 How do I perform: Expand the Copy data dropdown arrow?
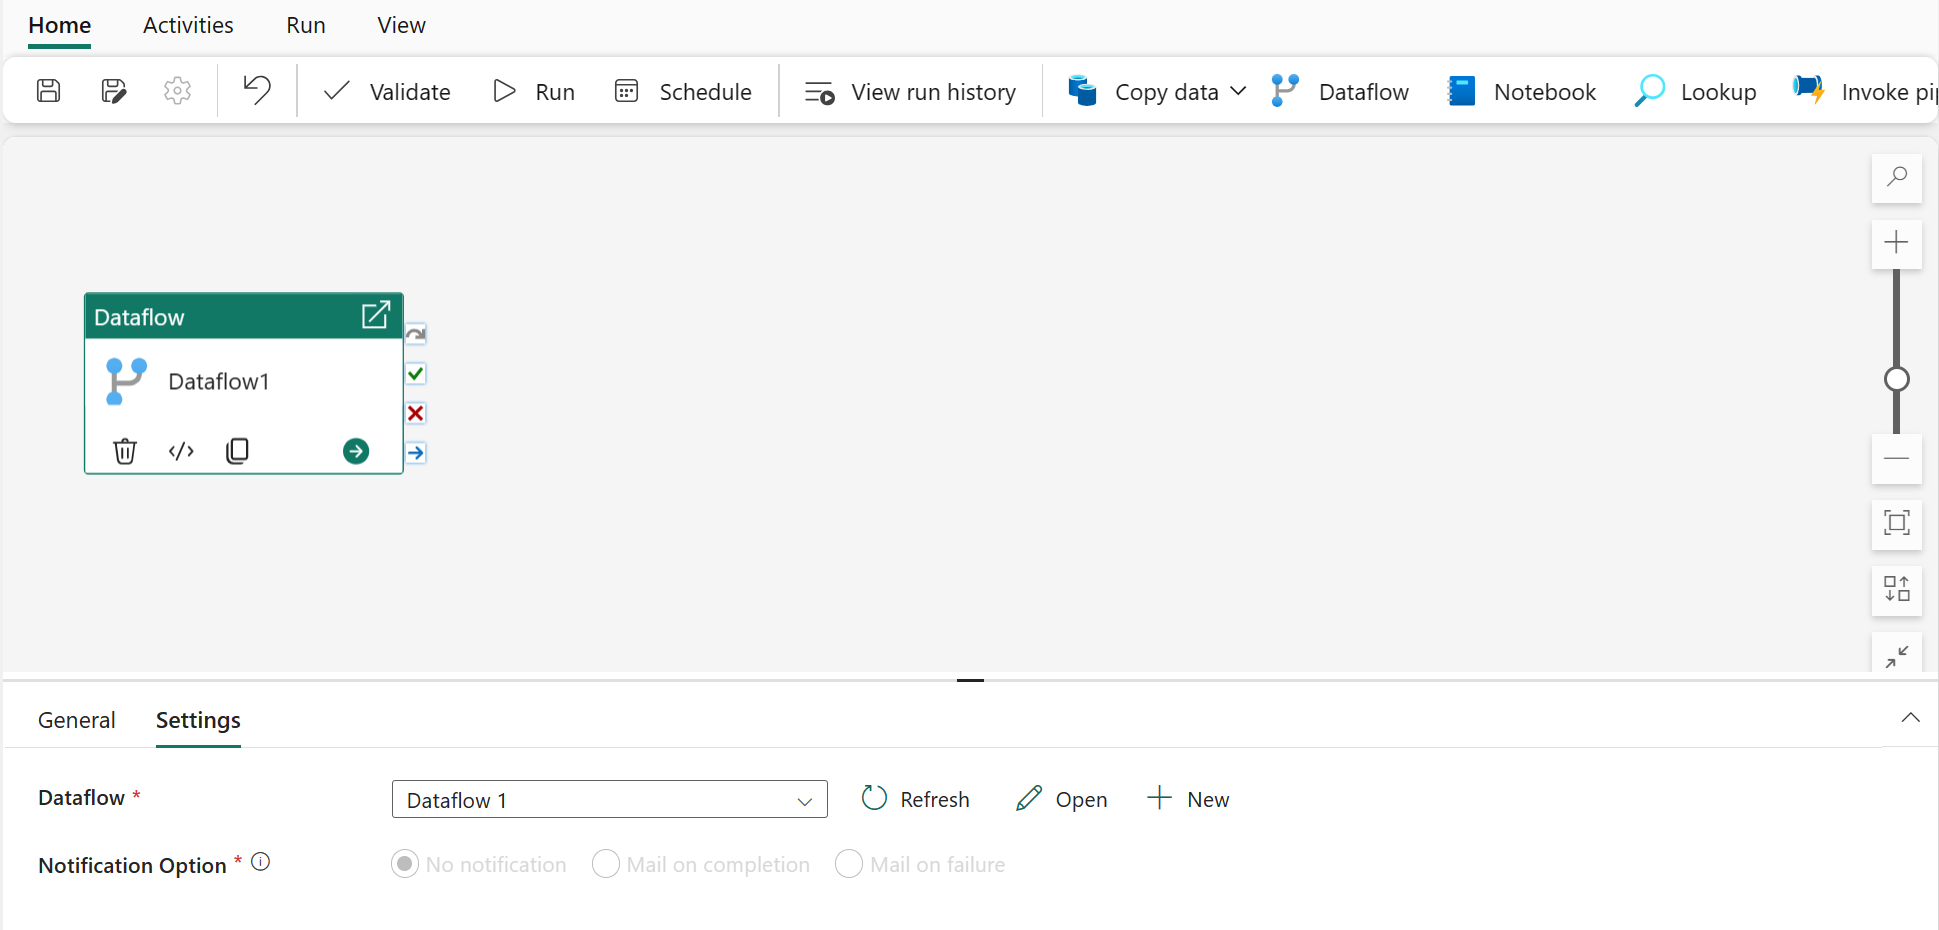1238,91
